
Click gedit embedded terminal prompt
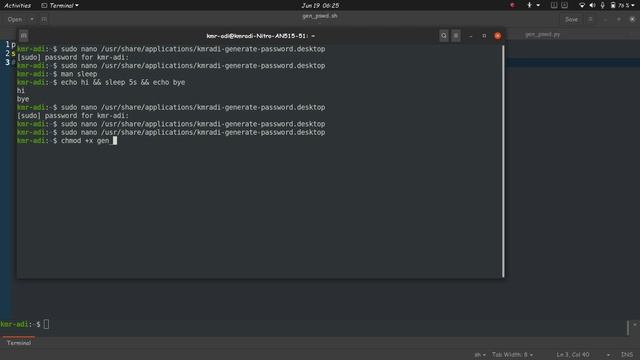tap(24, 324)
